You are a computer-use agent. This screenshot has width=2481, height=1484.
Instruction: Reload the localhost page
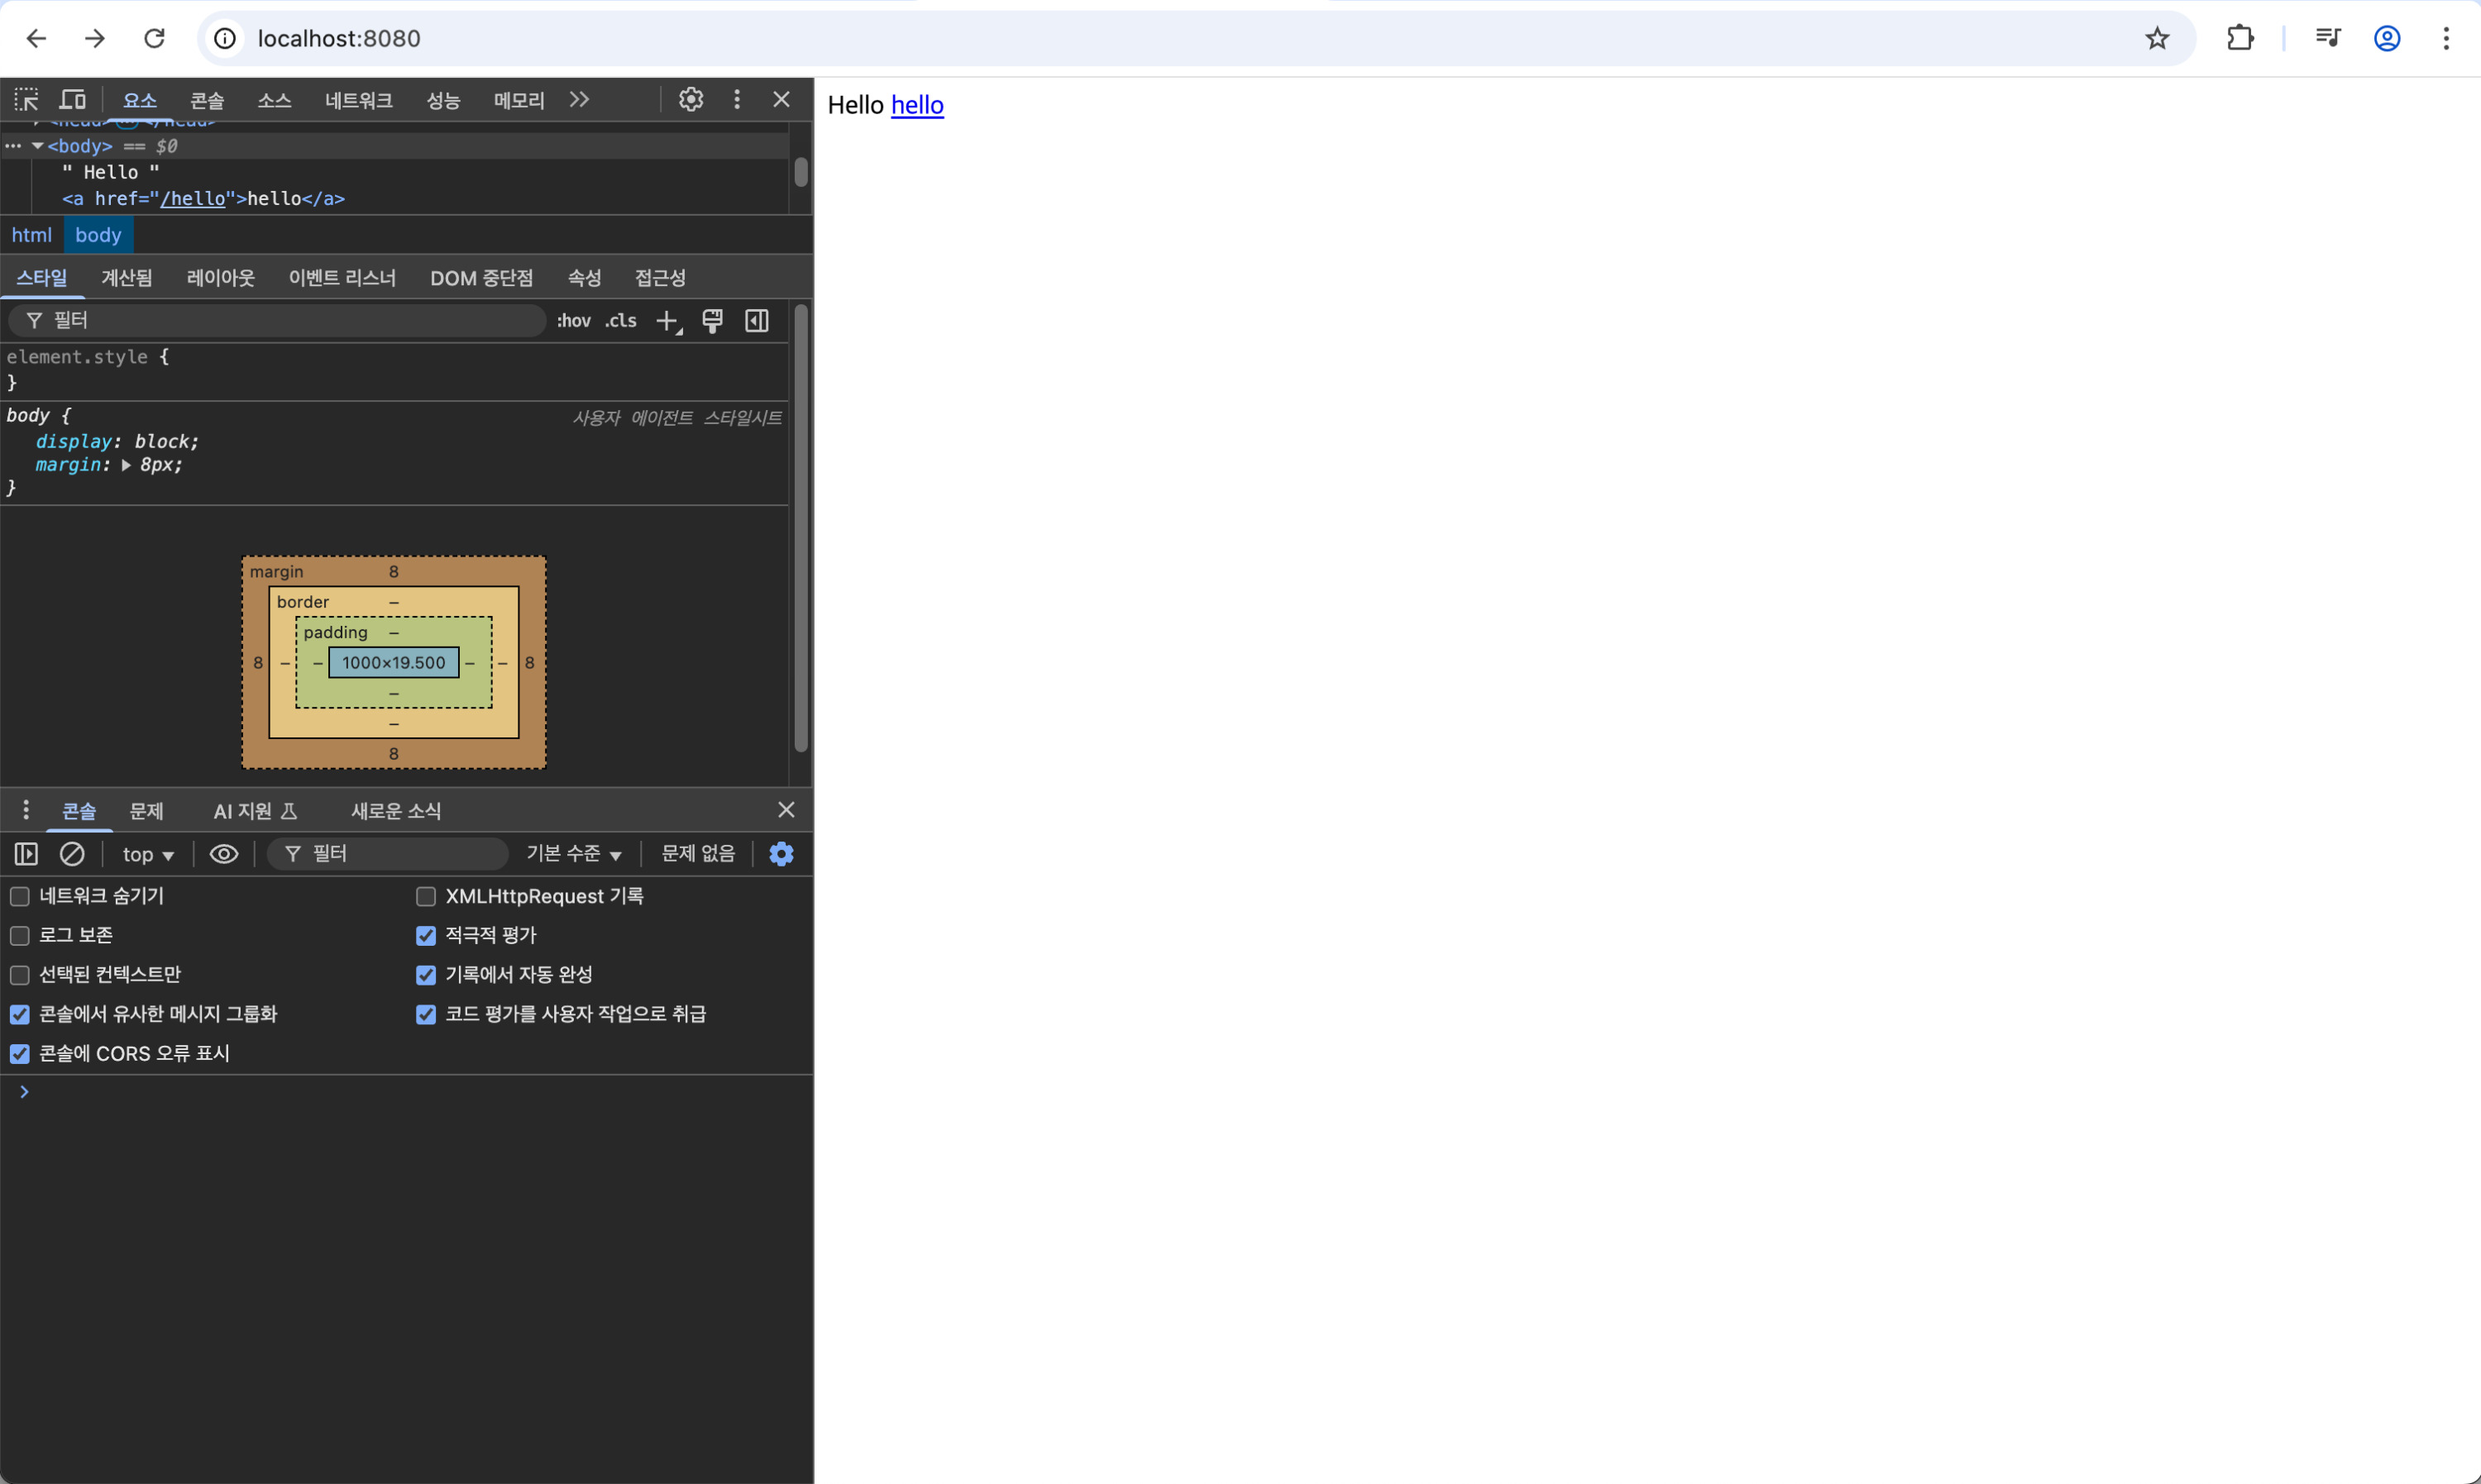(x=154, y=38)
